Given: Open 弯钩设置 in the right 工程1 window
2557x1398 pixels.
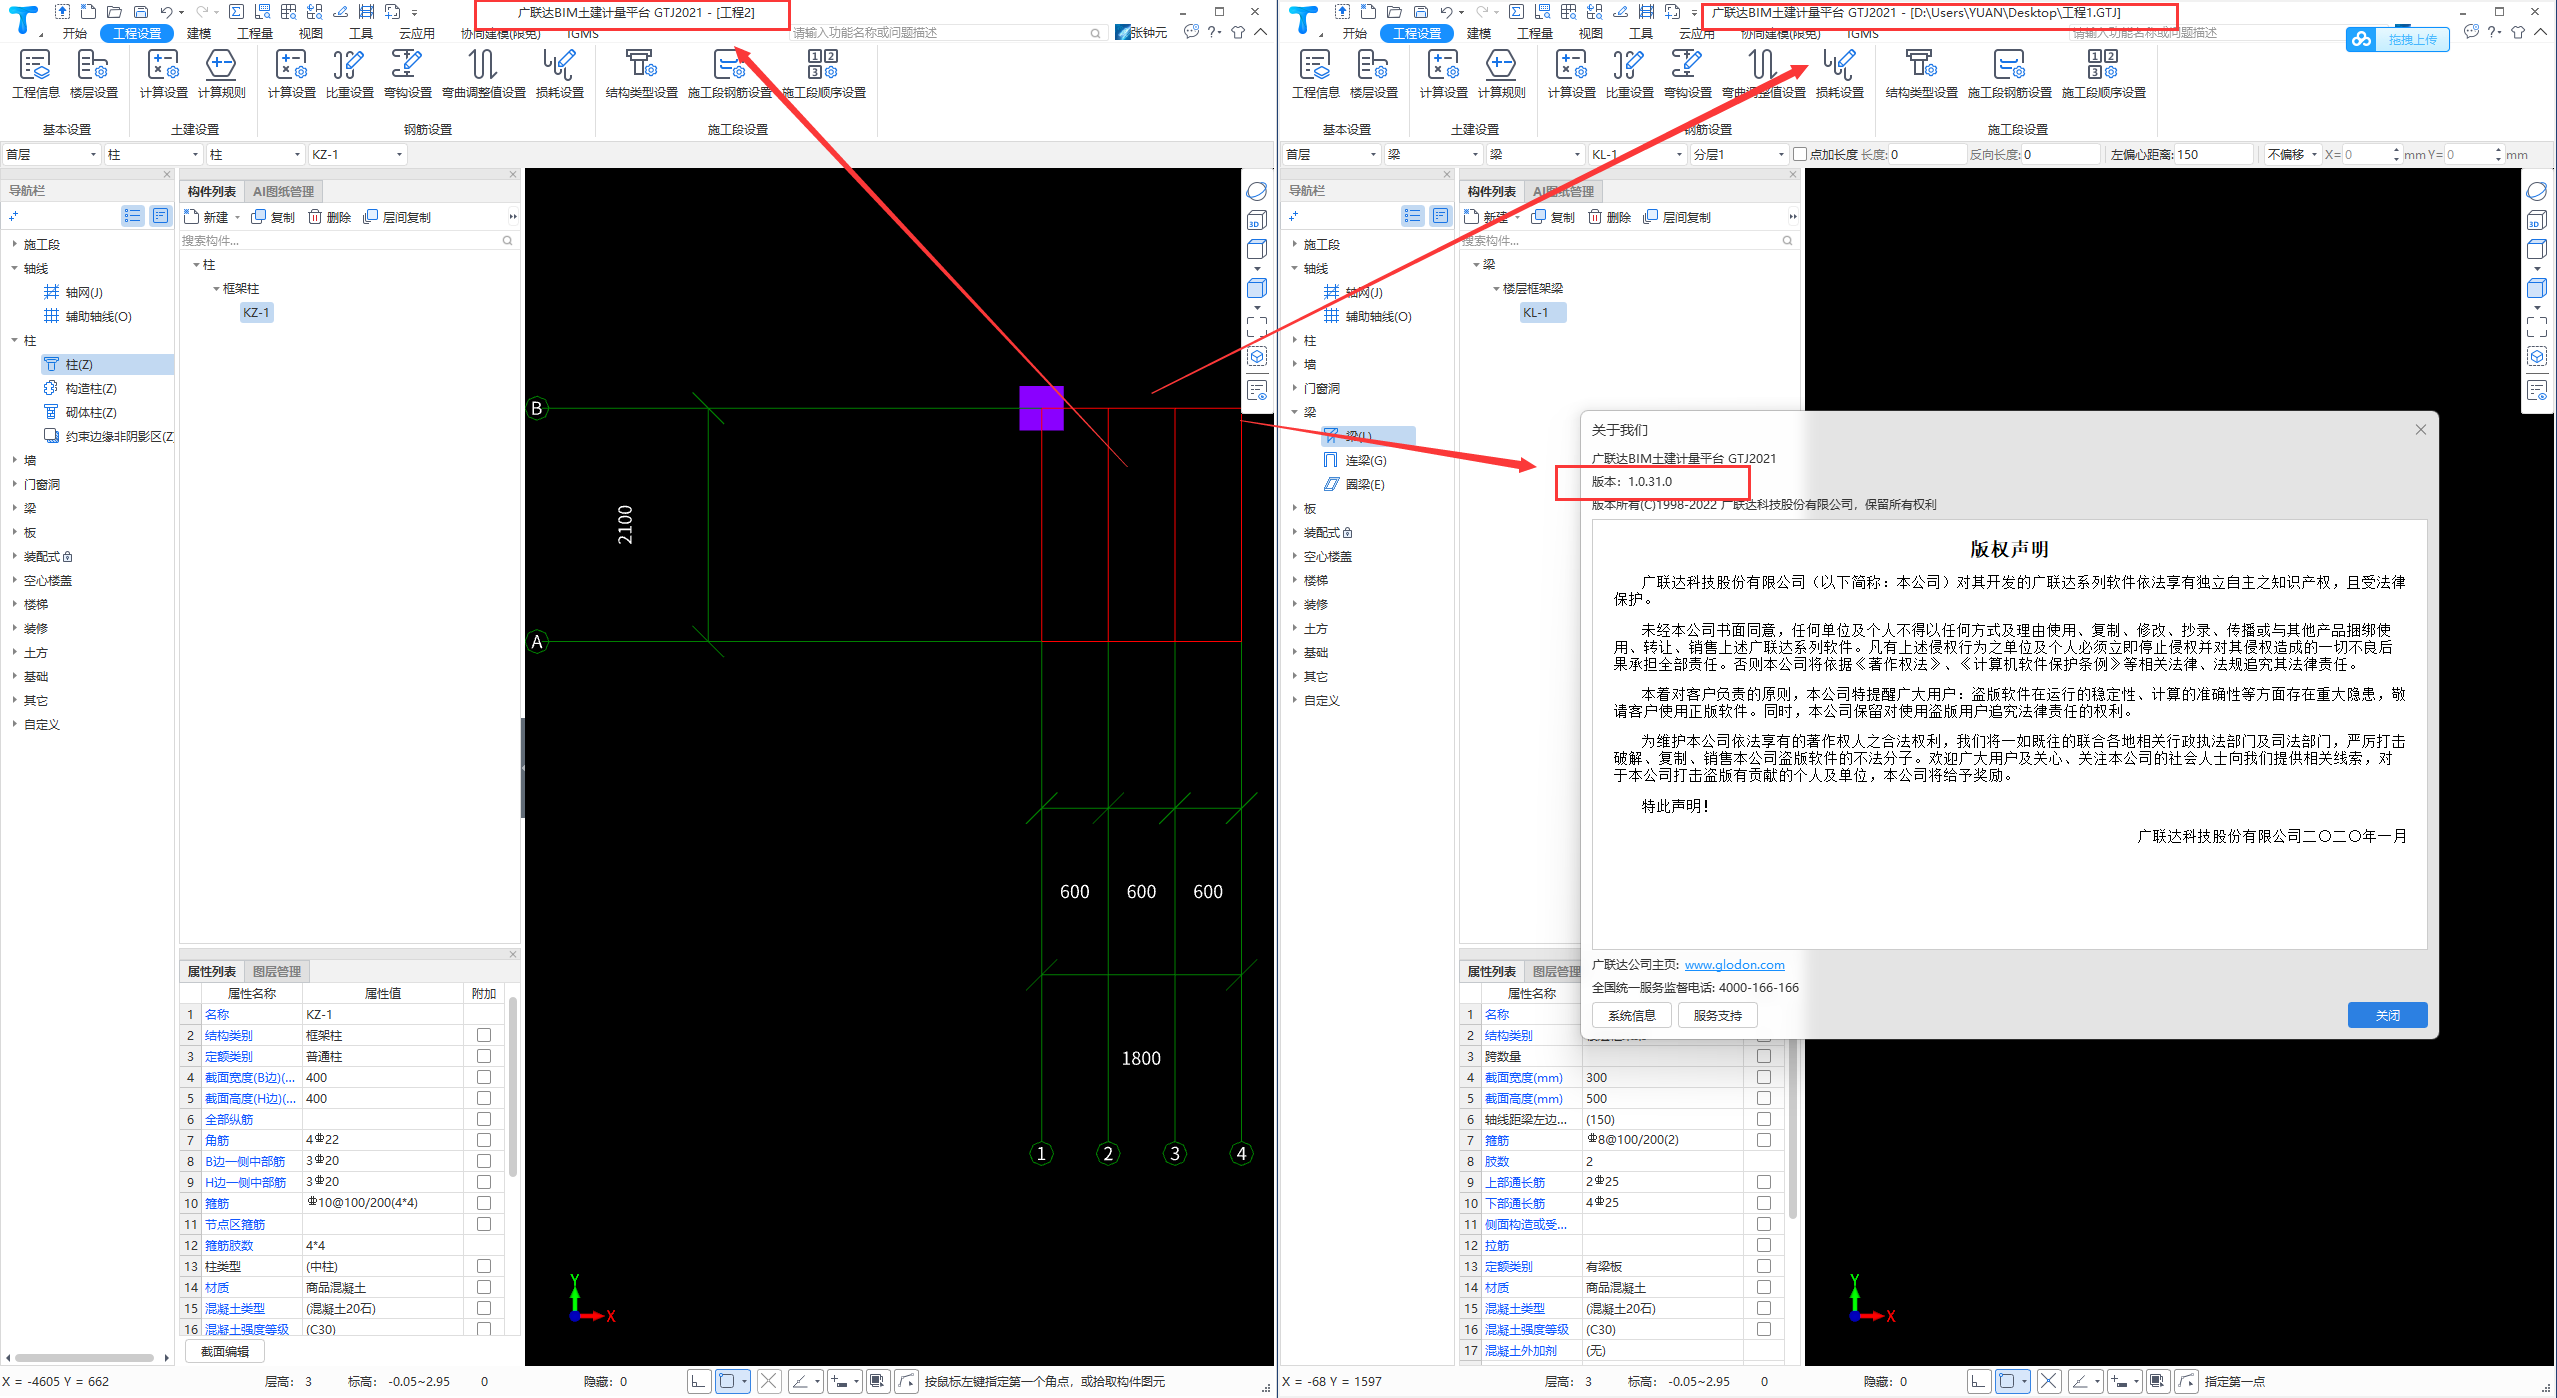Looking at the screenshot, I should pos(1687,74).
